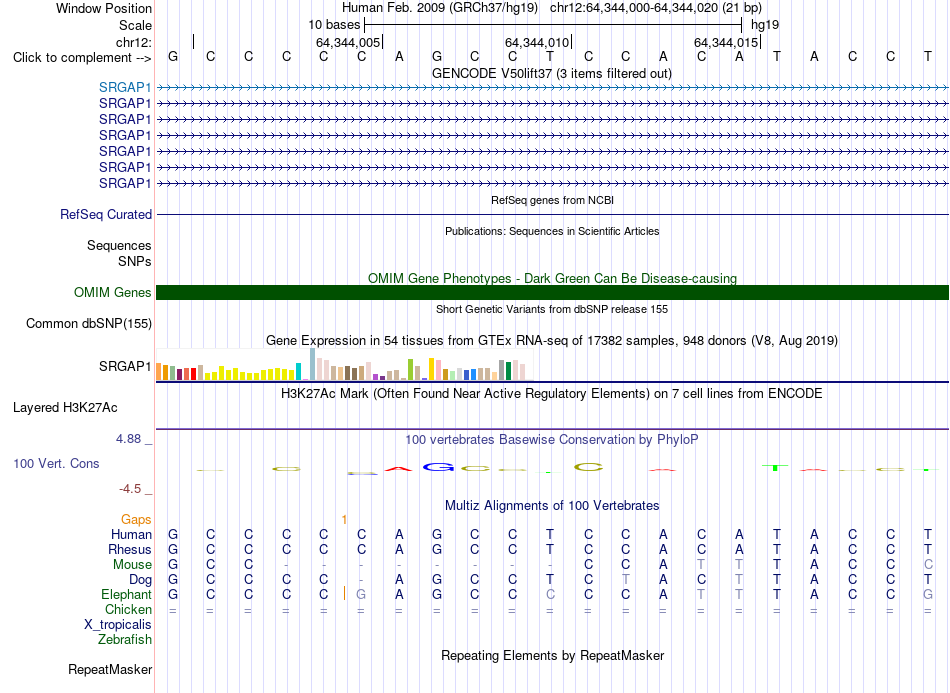Screen dimensions: 950x693
Task: Click SRGAP1 label beside GTEx expression bars
Action: coord(125,366)
